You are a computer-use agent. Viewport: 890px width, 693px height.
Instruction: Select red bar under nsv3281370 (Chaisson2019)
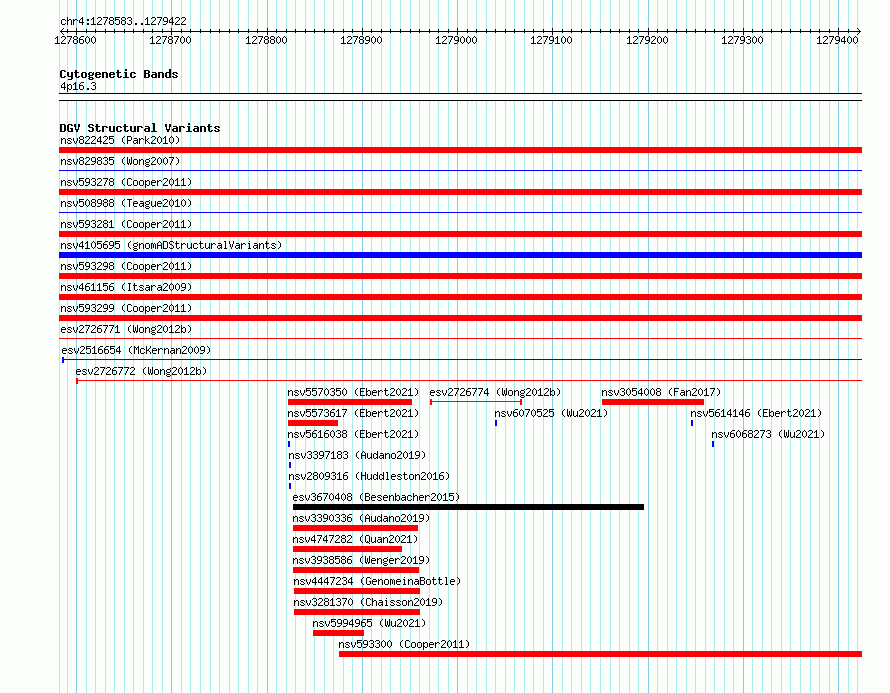[356, 612]
